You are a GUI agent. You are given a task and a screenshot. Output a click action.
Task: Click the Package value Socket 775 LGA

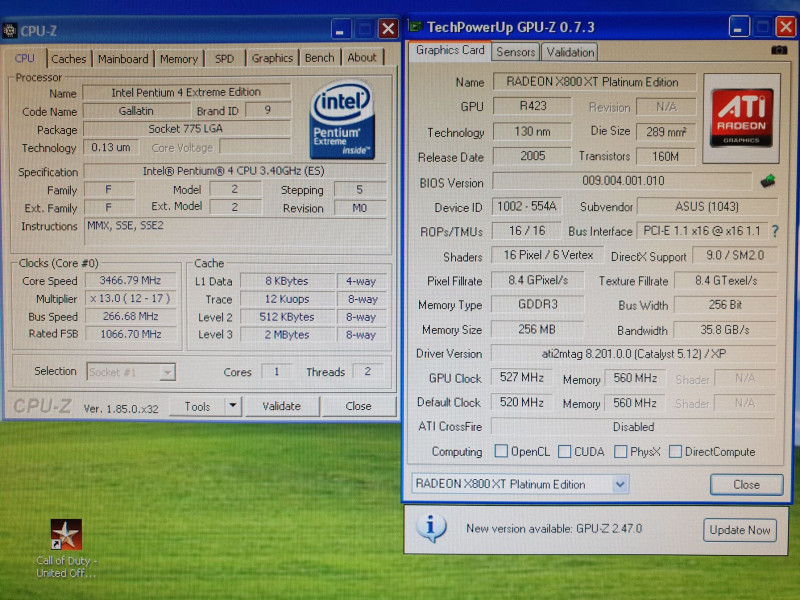point(186,129)
